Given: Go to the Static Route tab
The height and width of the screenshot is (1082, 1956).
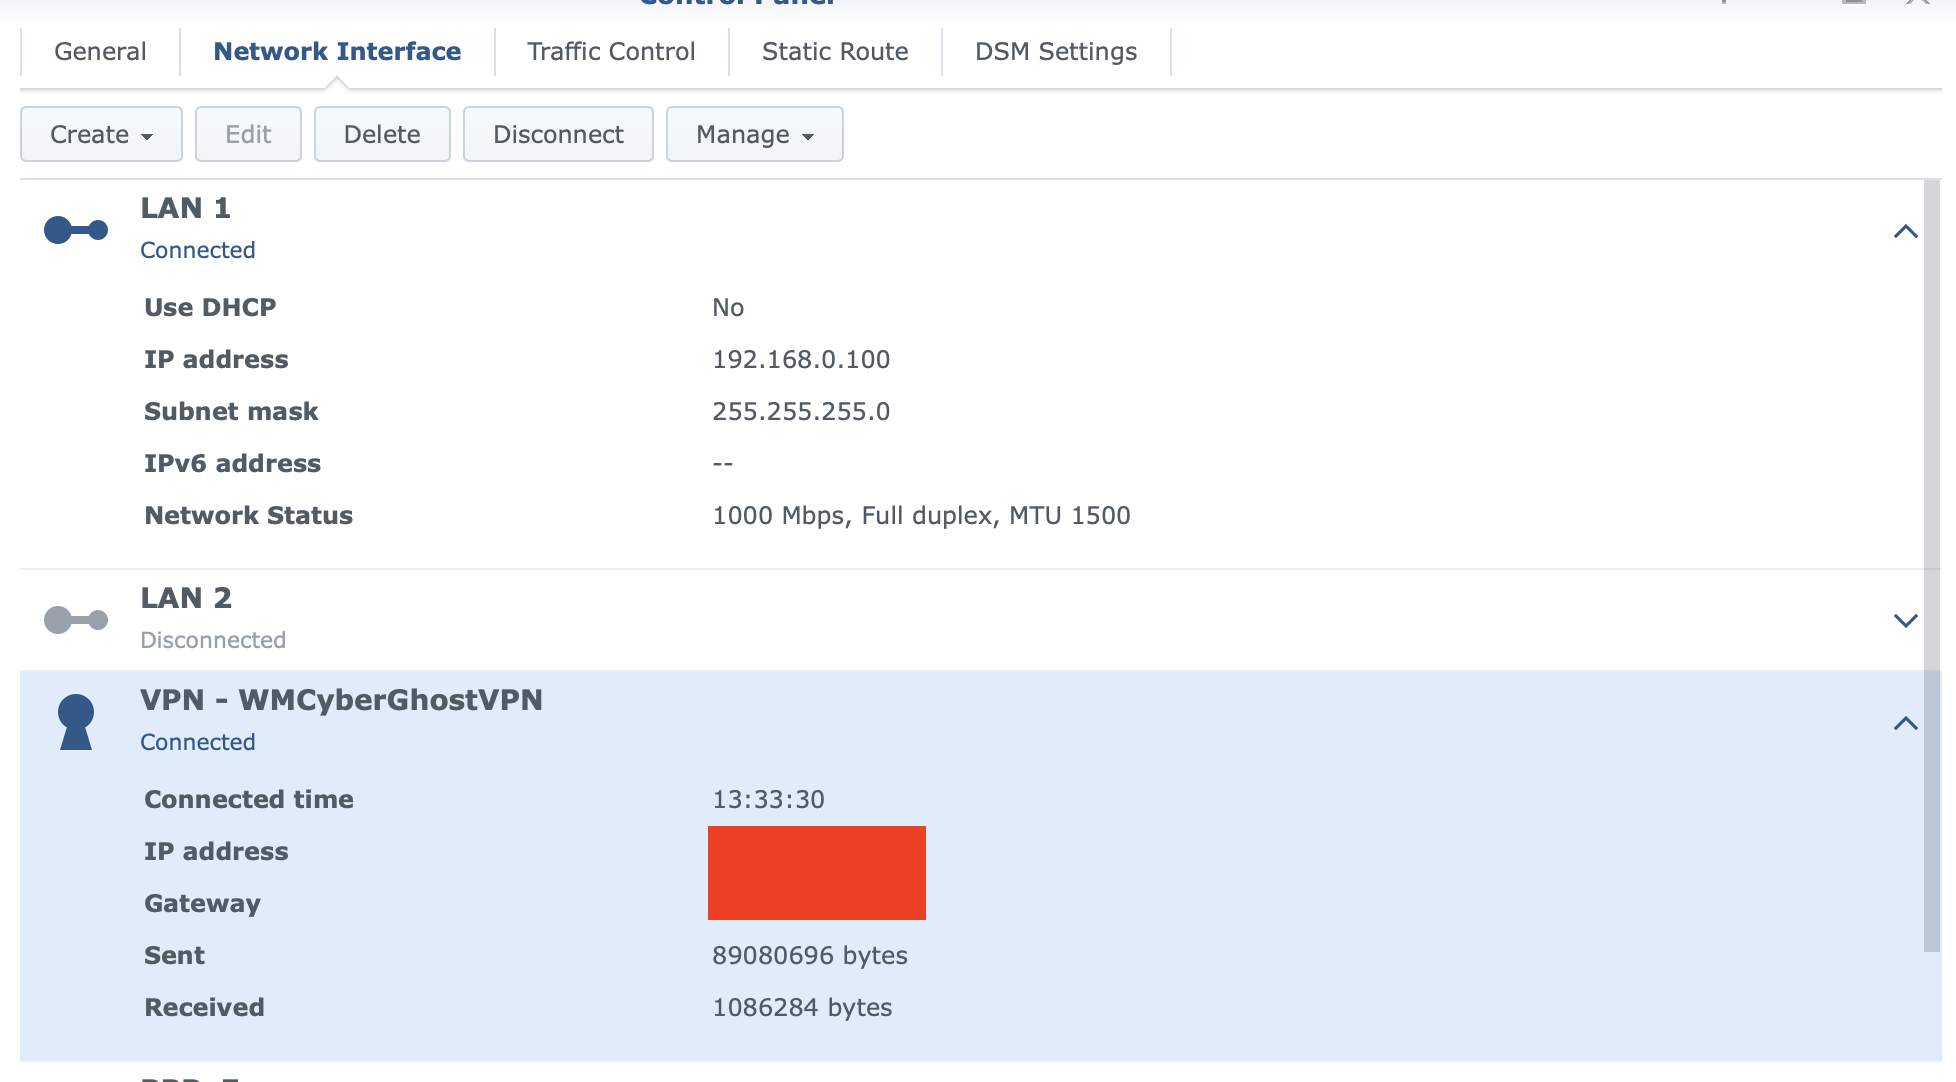Looking at the screenshot, I should (835, 51).
